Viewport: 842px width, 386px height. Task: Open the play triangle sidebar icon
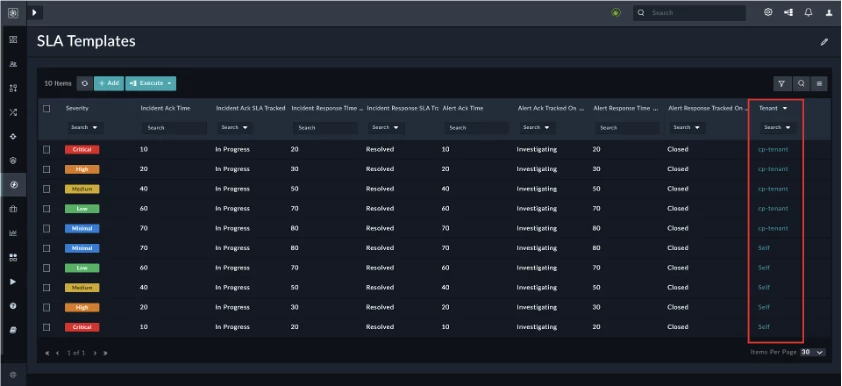click(13, 281)
